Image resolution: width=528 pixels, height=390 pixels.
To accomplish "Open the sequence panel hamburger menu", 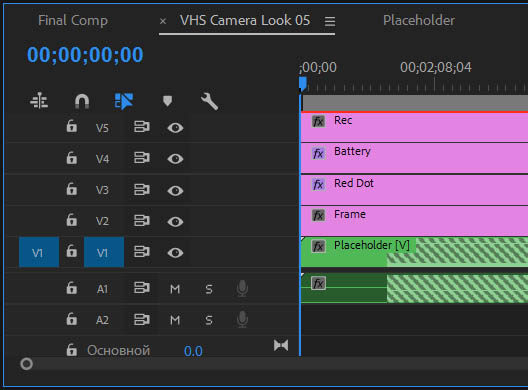I will click(x=330, y=22).
